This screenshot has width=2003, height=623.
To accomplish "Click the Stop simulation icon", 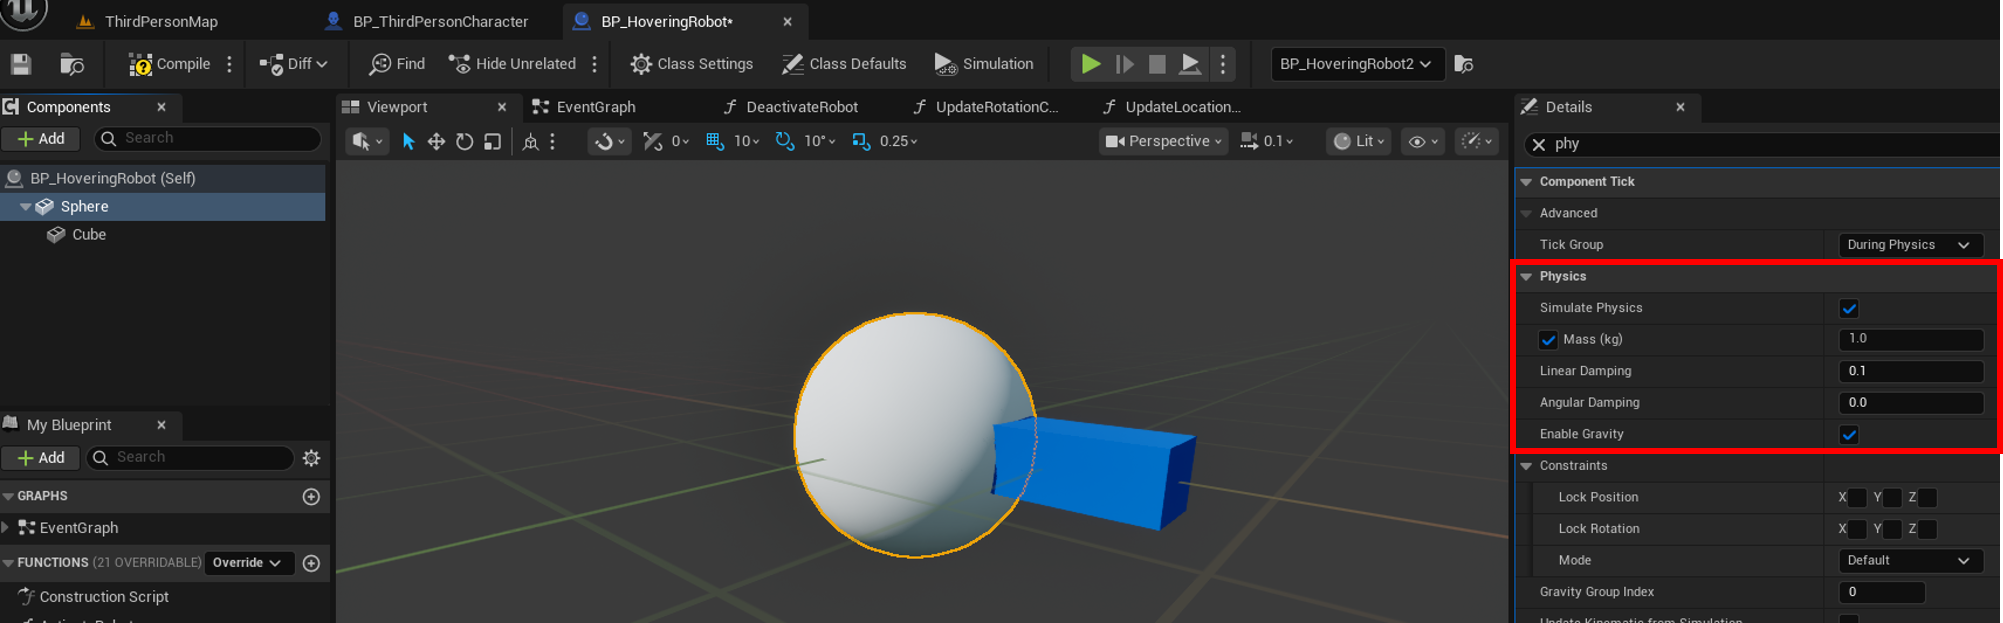I will tap(1157, 64).
